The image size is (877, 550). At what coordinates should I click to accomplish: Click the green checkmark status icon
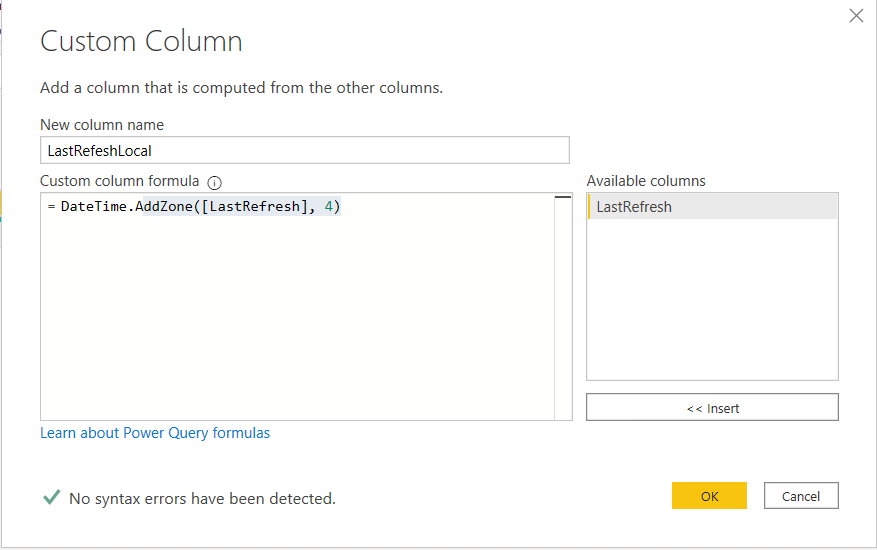point(51,497)
